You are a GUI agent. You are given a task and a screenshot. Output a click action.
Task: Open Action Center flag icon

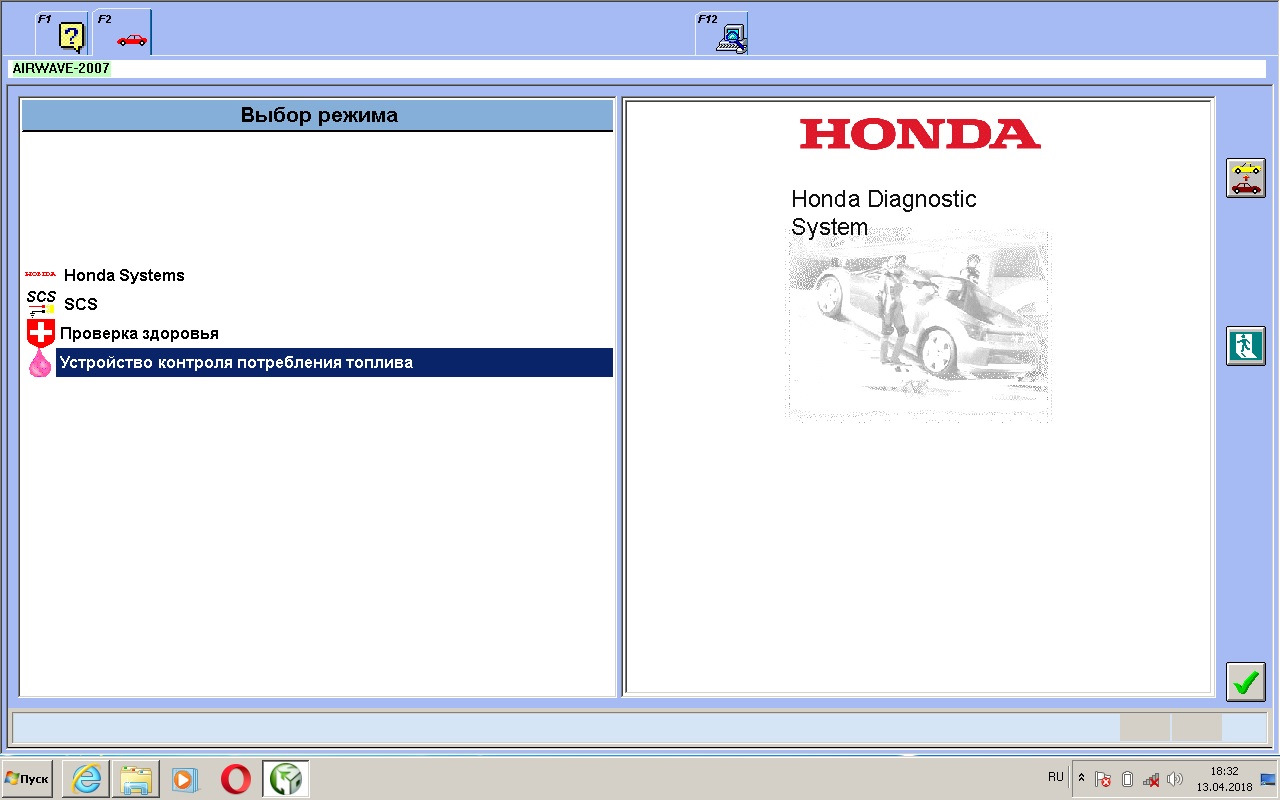pos(1103,779)
